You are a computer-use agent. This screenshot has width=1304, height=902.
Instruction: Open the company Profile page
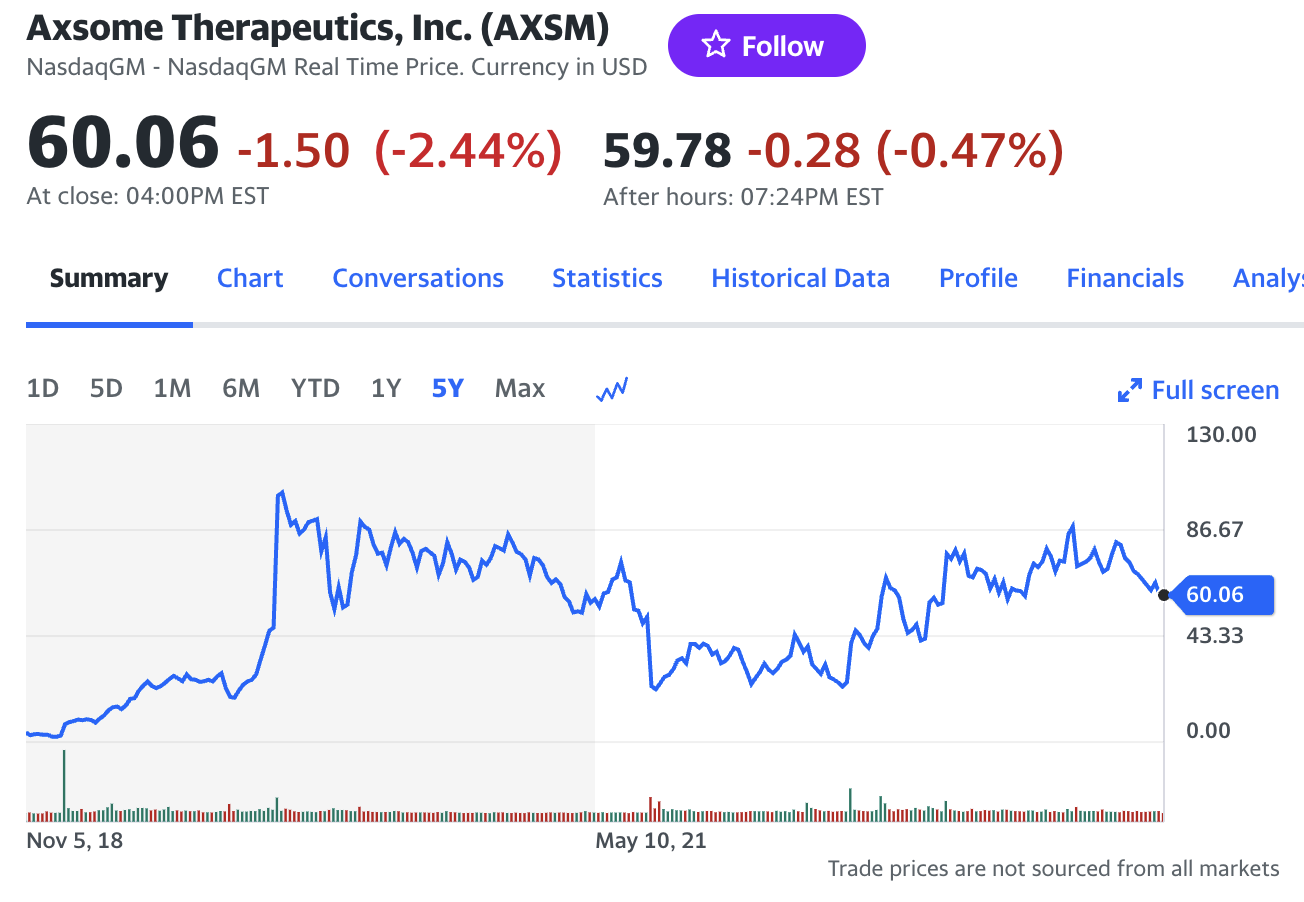(977, 278)
